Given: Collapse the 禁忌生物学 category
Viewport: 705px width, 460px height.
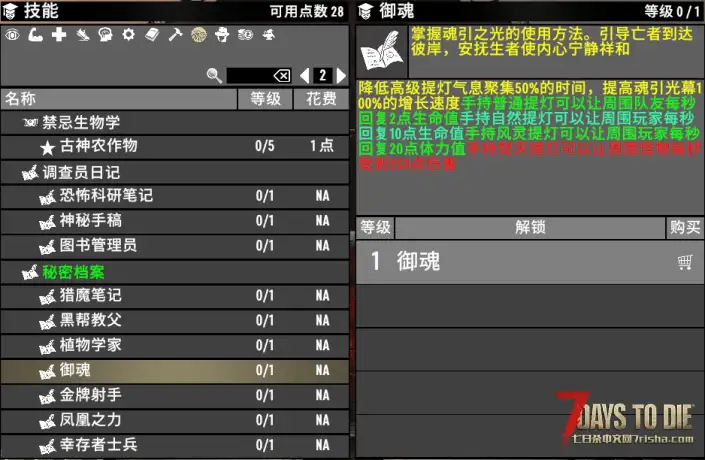Looking at the screenshot, I should (175, 122).
